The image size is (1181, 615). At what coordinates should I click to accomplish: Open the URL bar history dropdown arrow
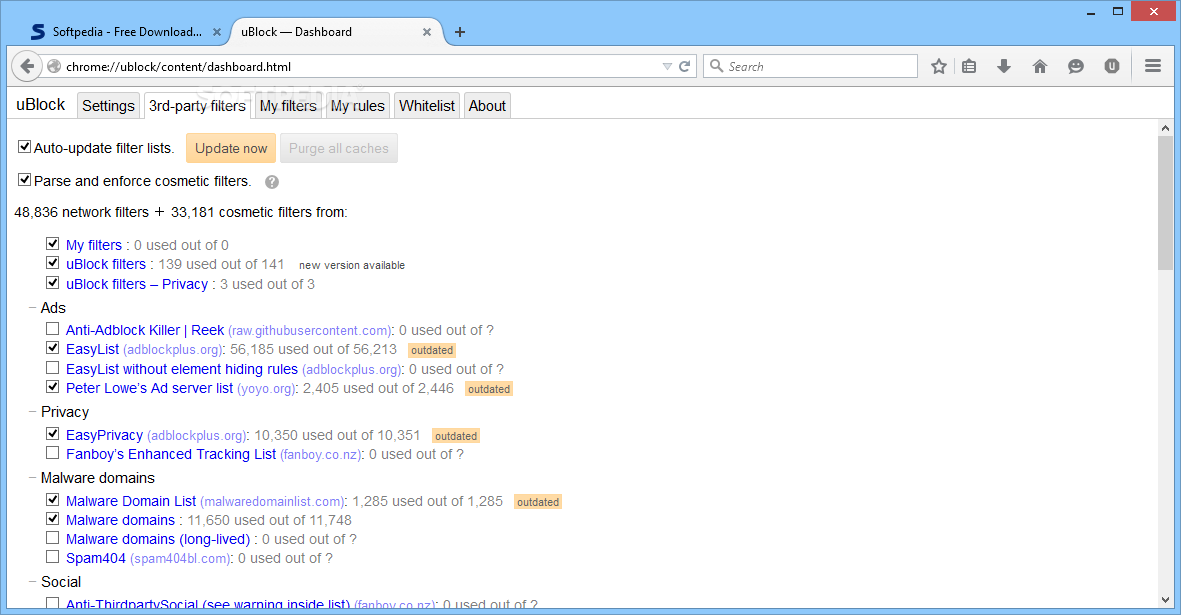(667, 66)
